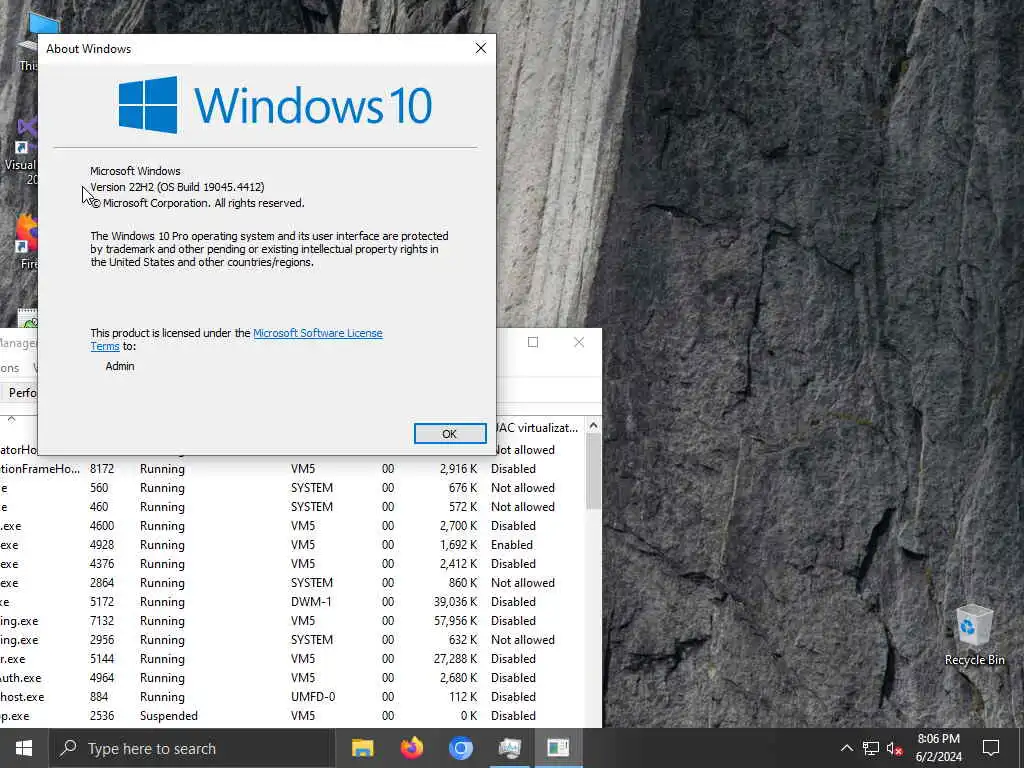Screen dimensions: 1024x768
Task: Select the auth.exe process row
Action: click(x=293, y=677)
